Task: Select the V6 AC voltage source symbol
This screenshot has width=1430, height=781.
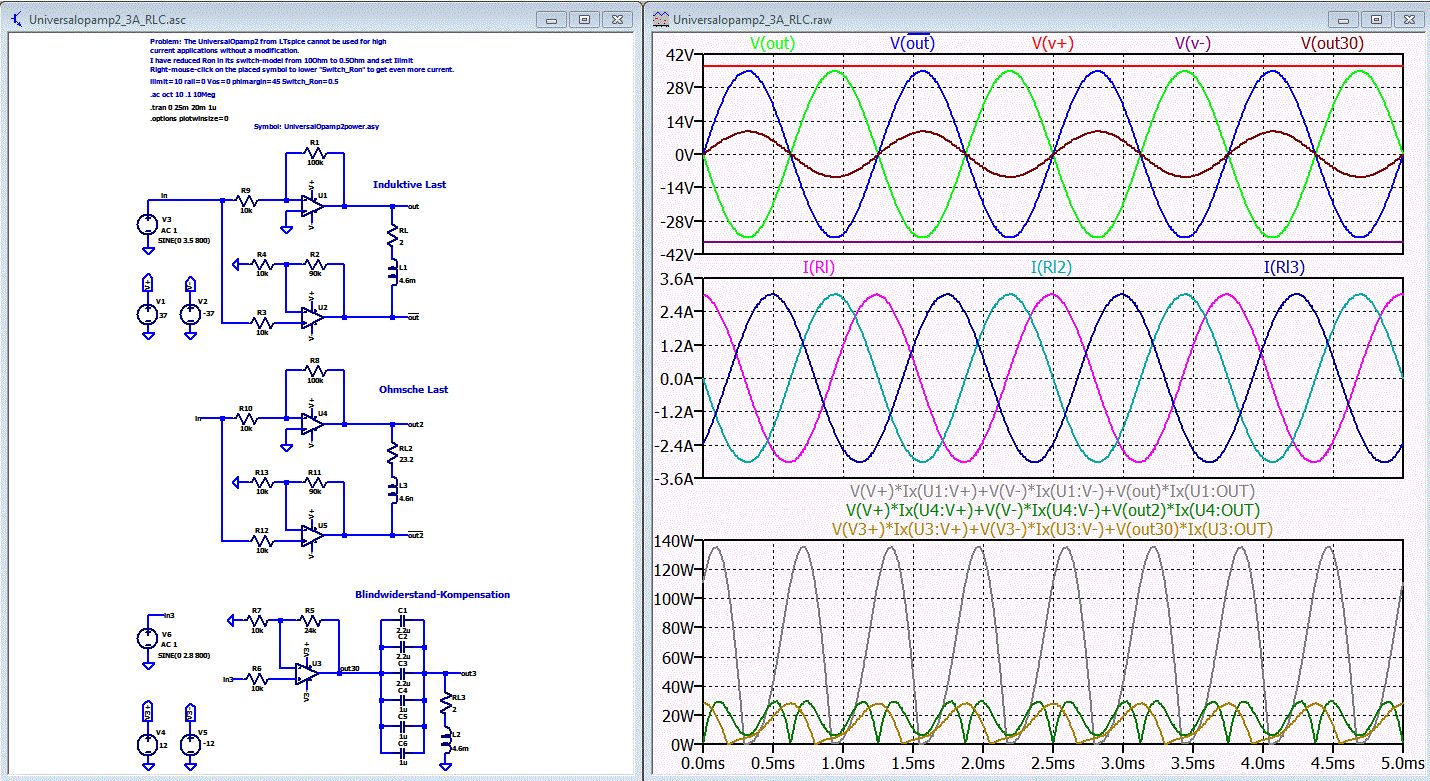Action: [148, 638]
